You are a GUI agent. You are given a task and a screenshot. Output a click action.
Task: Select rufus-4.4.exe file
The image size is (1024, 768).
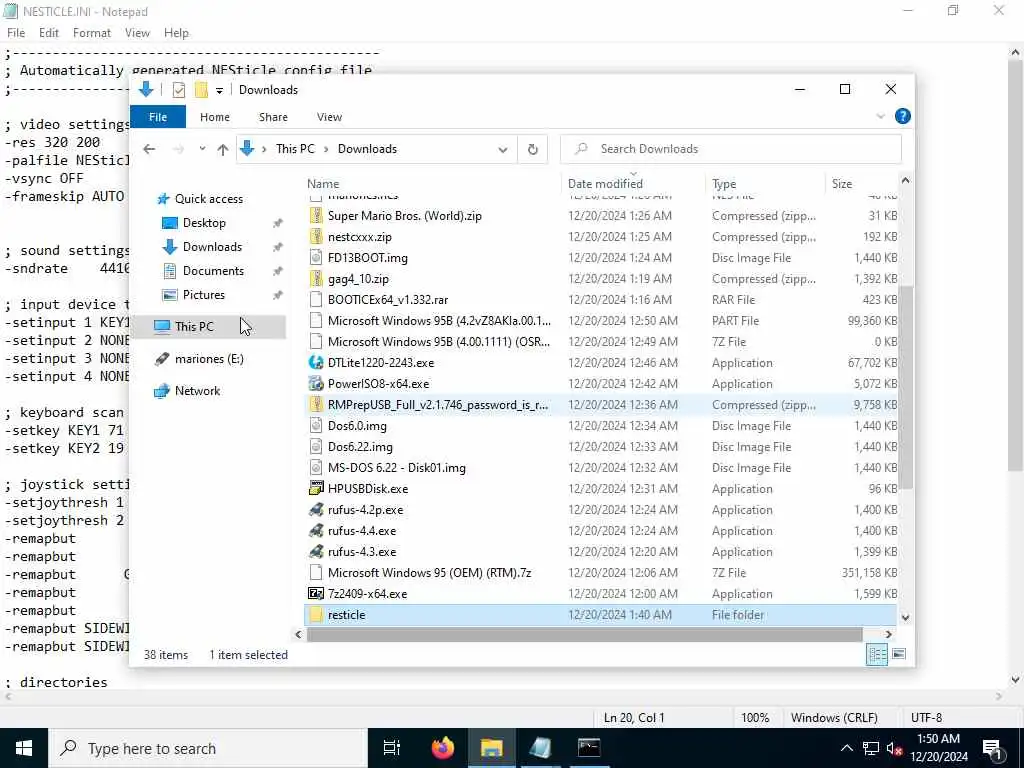point(362,531)
